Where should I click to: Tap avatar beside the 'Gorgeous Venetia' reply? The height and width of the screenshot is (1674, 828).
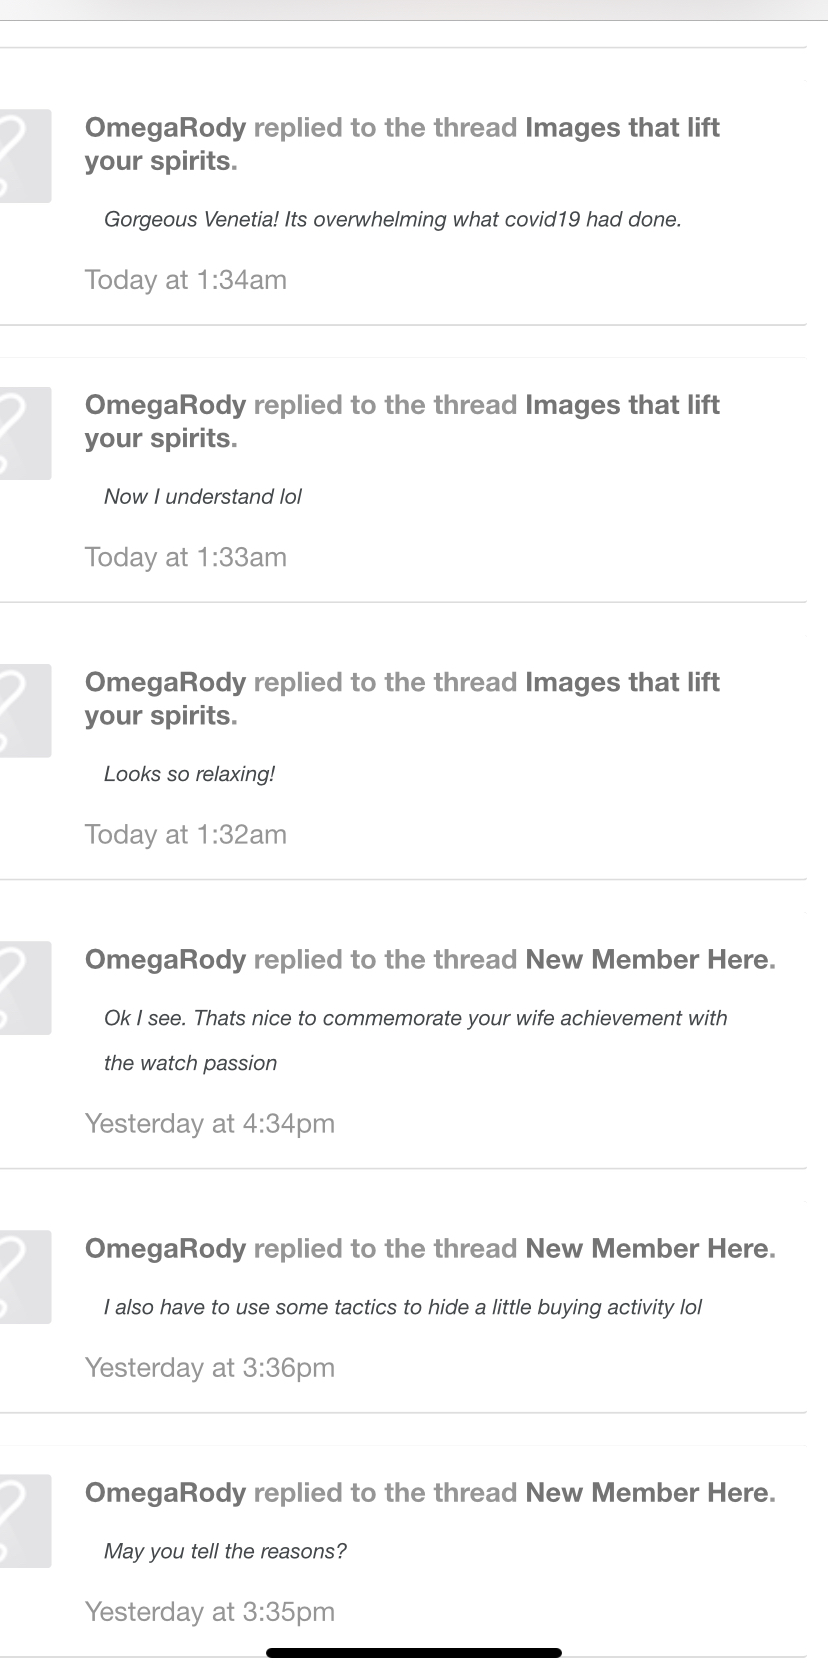pyautogui.click(x=24, y=156)
